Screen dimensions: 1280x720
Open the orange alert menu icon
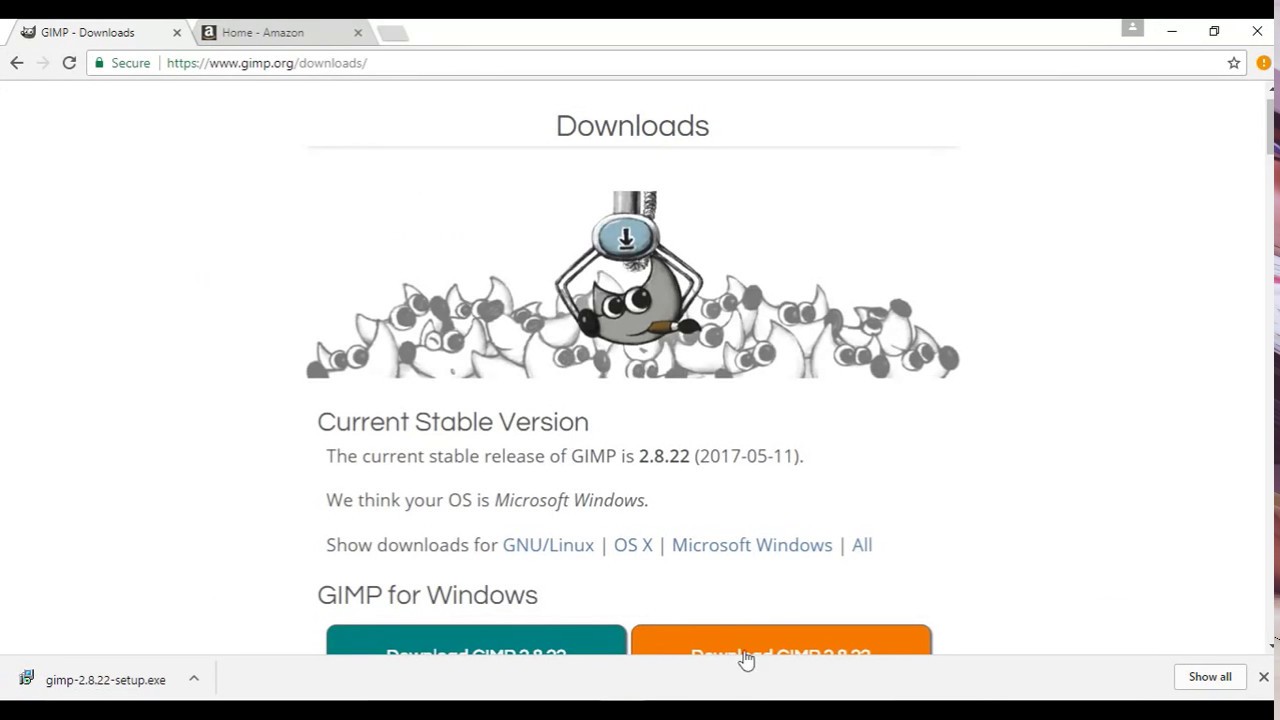1264,63
